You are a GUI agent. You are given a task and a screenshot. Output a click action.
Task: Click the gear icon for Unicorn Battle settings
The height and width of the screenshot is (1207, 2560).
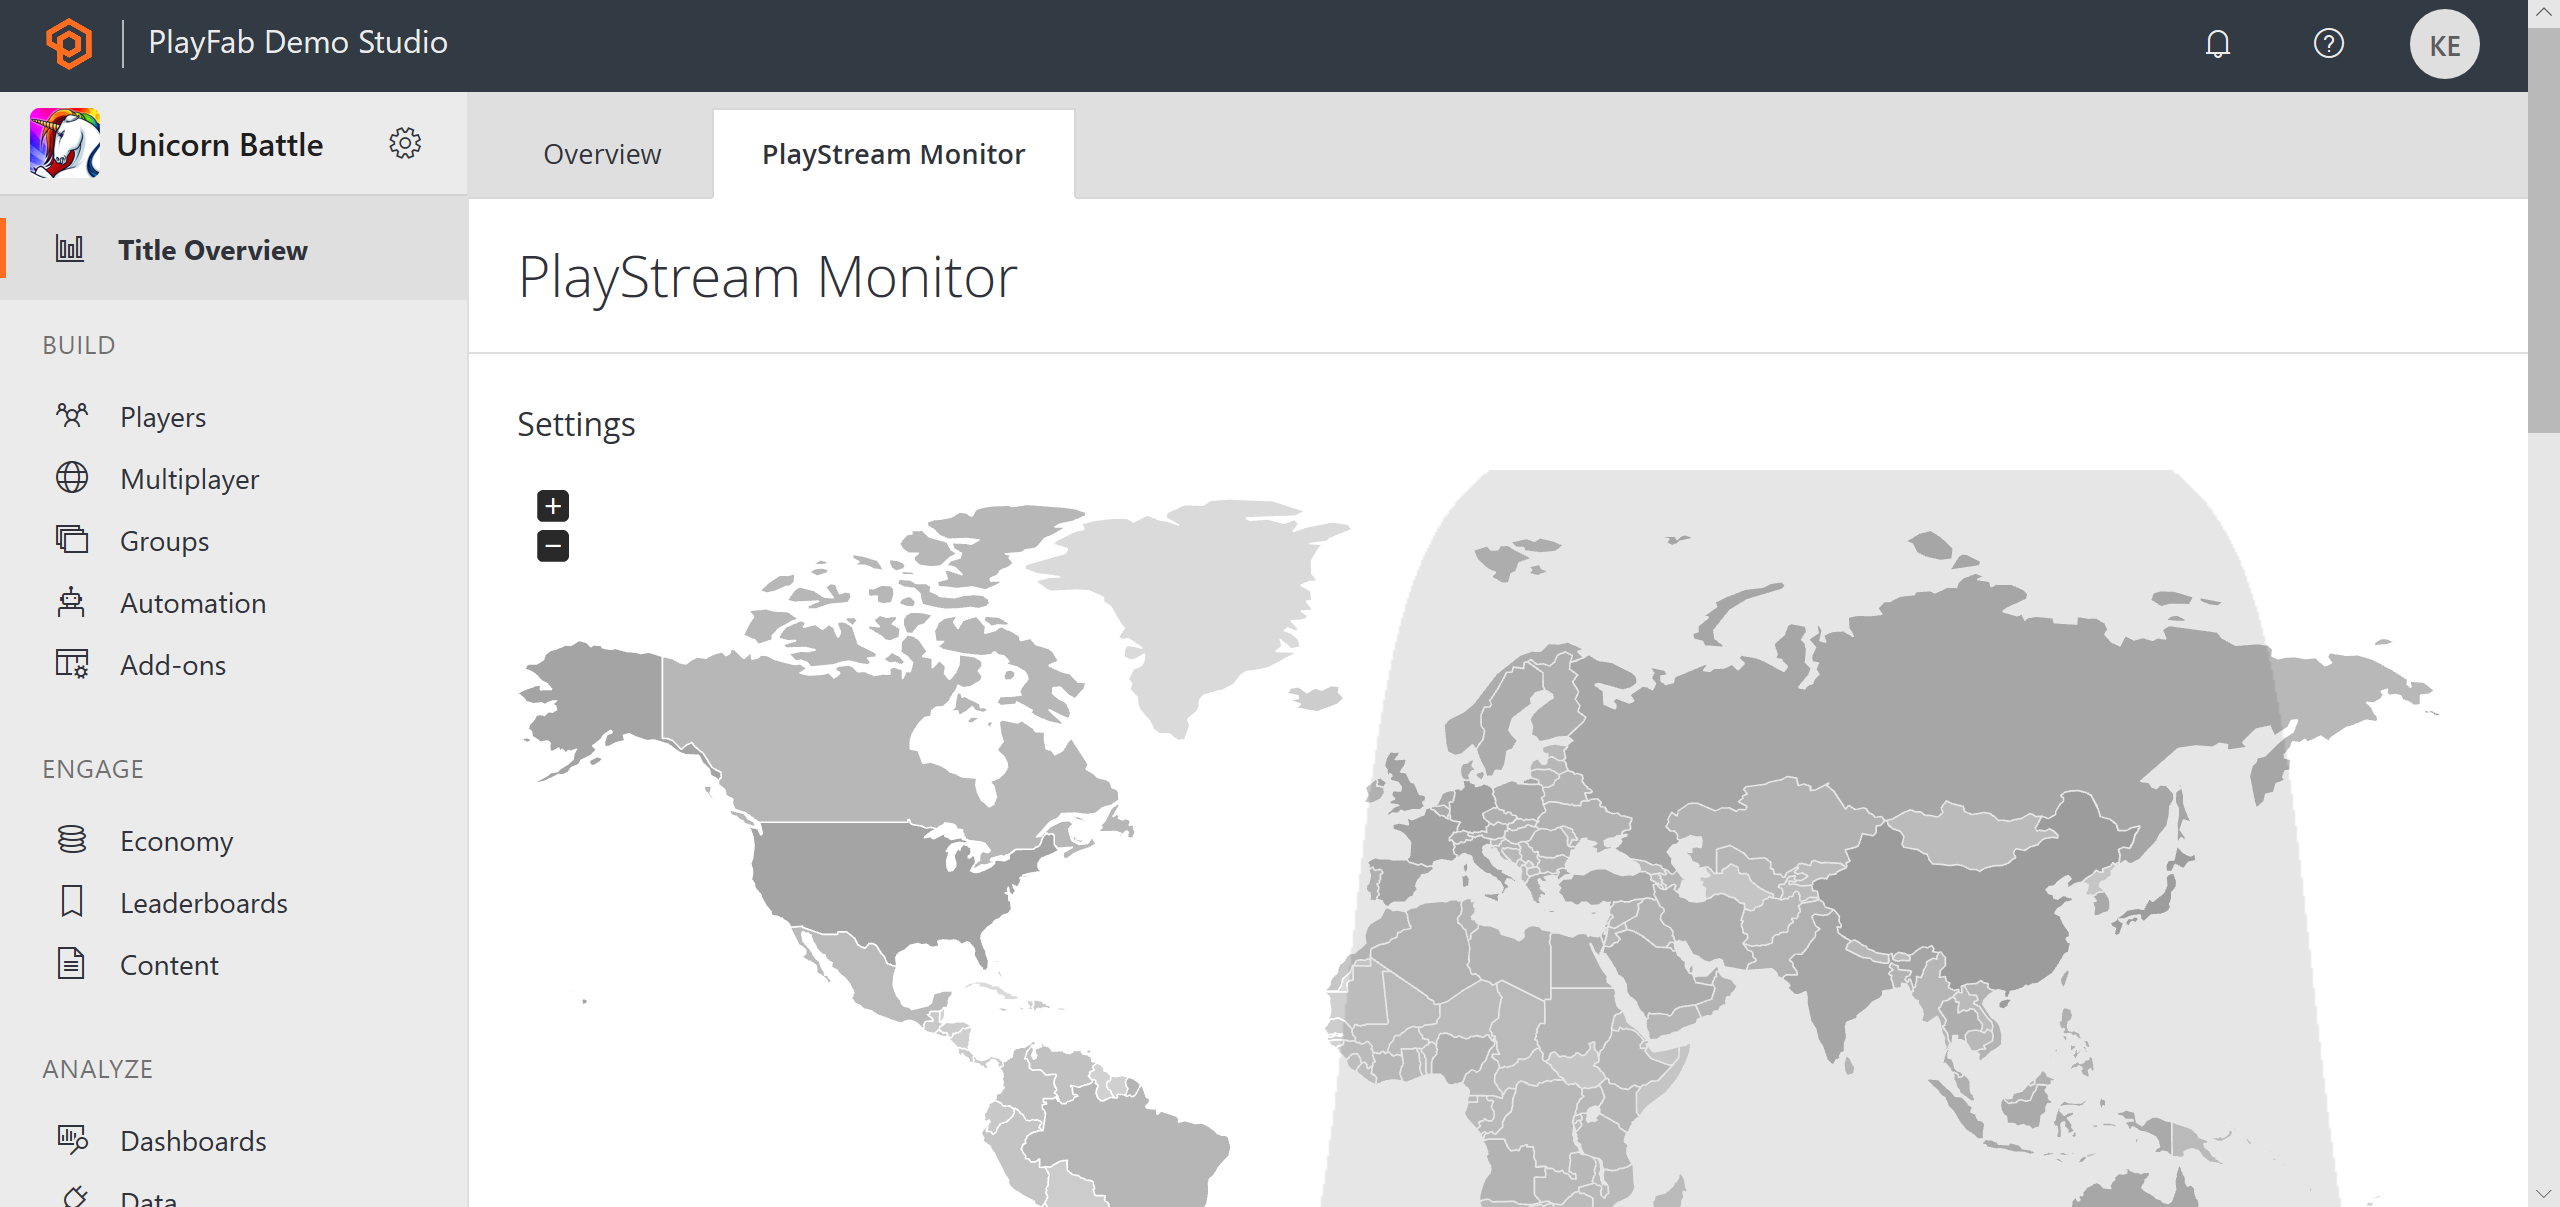[x=407, y=144]
